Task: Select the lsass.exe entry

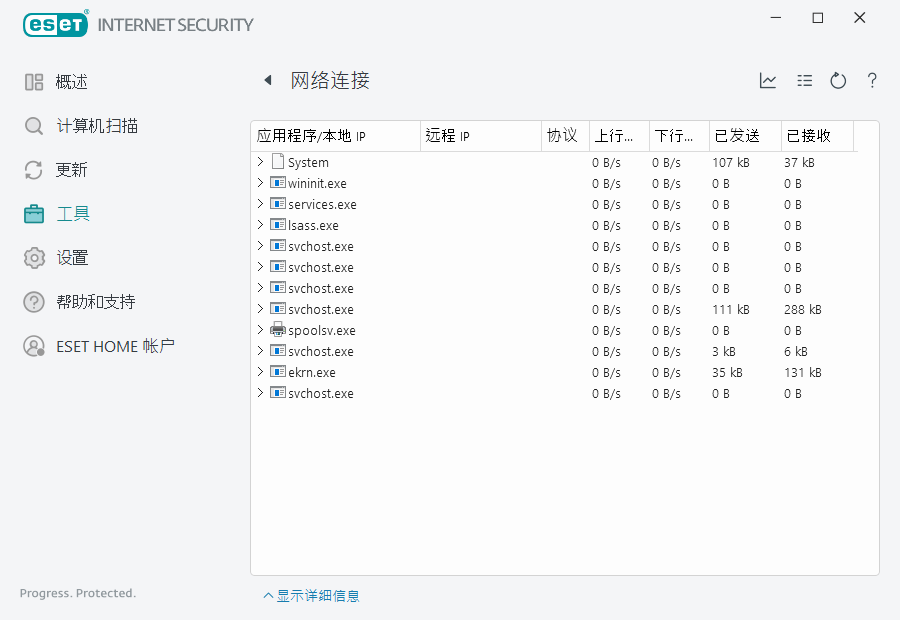Action: coord(313,226)
